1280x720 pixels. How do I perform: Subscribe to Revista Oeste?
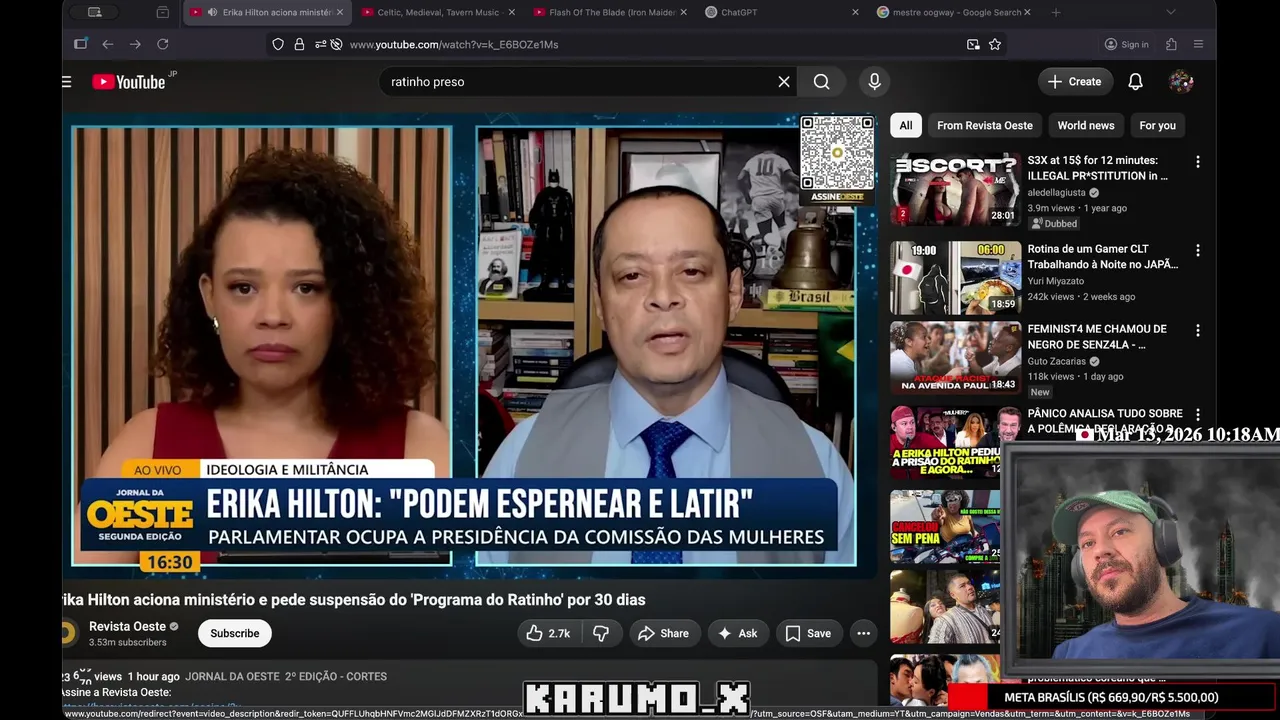click(x=235, y=633)
